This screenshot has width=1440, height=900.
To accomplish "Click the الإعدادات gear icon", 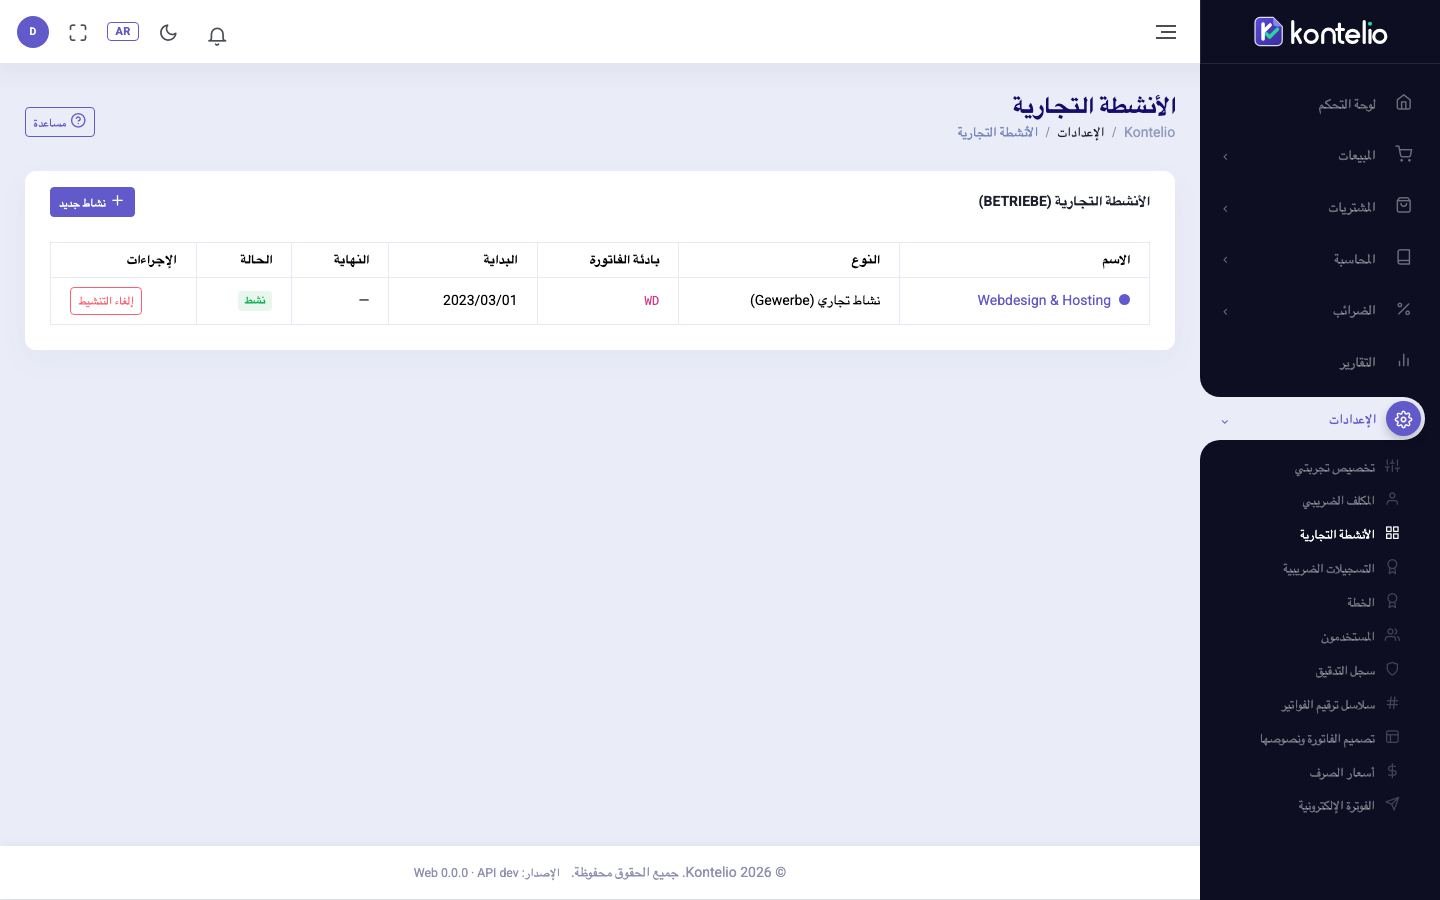I will pyautogui.click(x=1404, y=419).
